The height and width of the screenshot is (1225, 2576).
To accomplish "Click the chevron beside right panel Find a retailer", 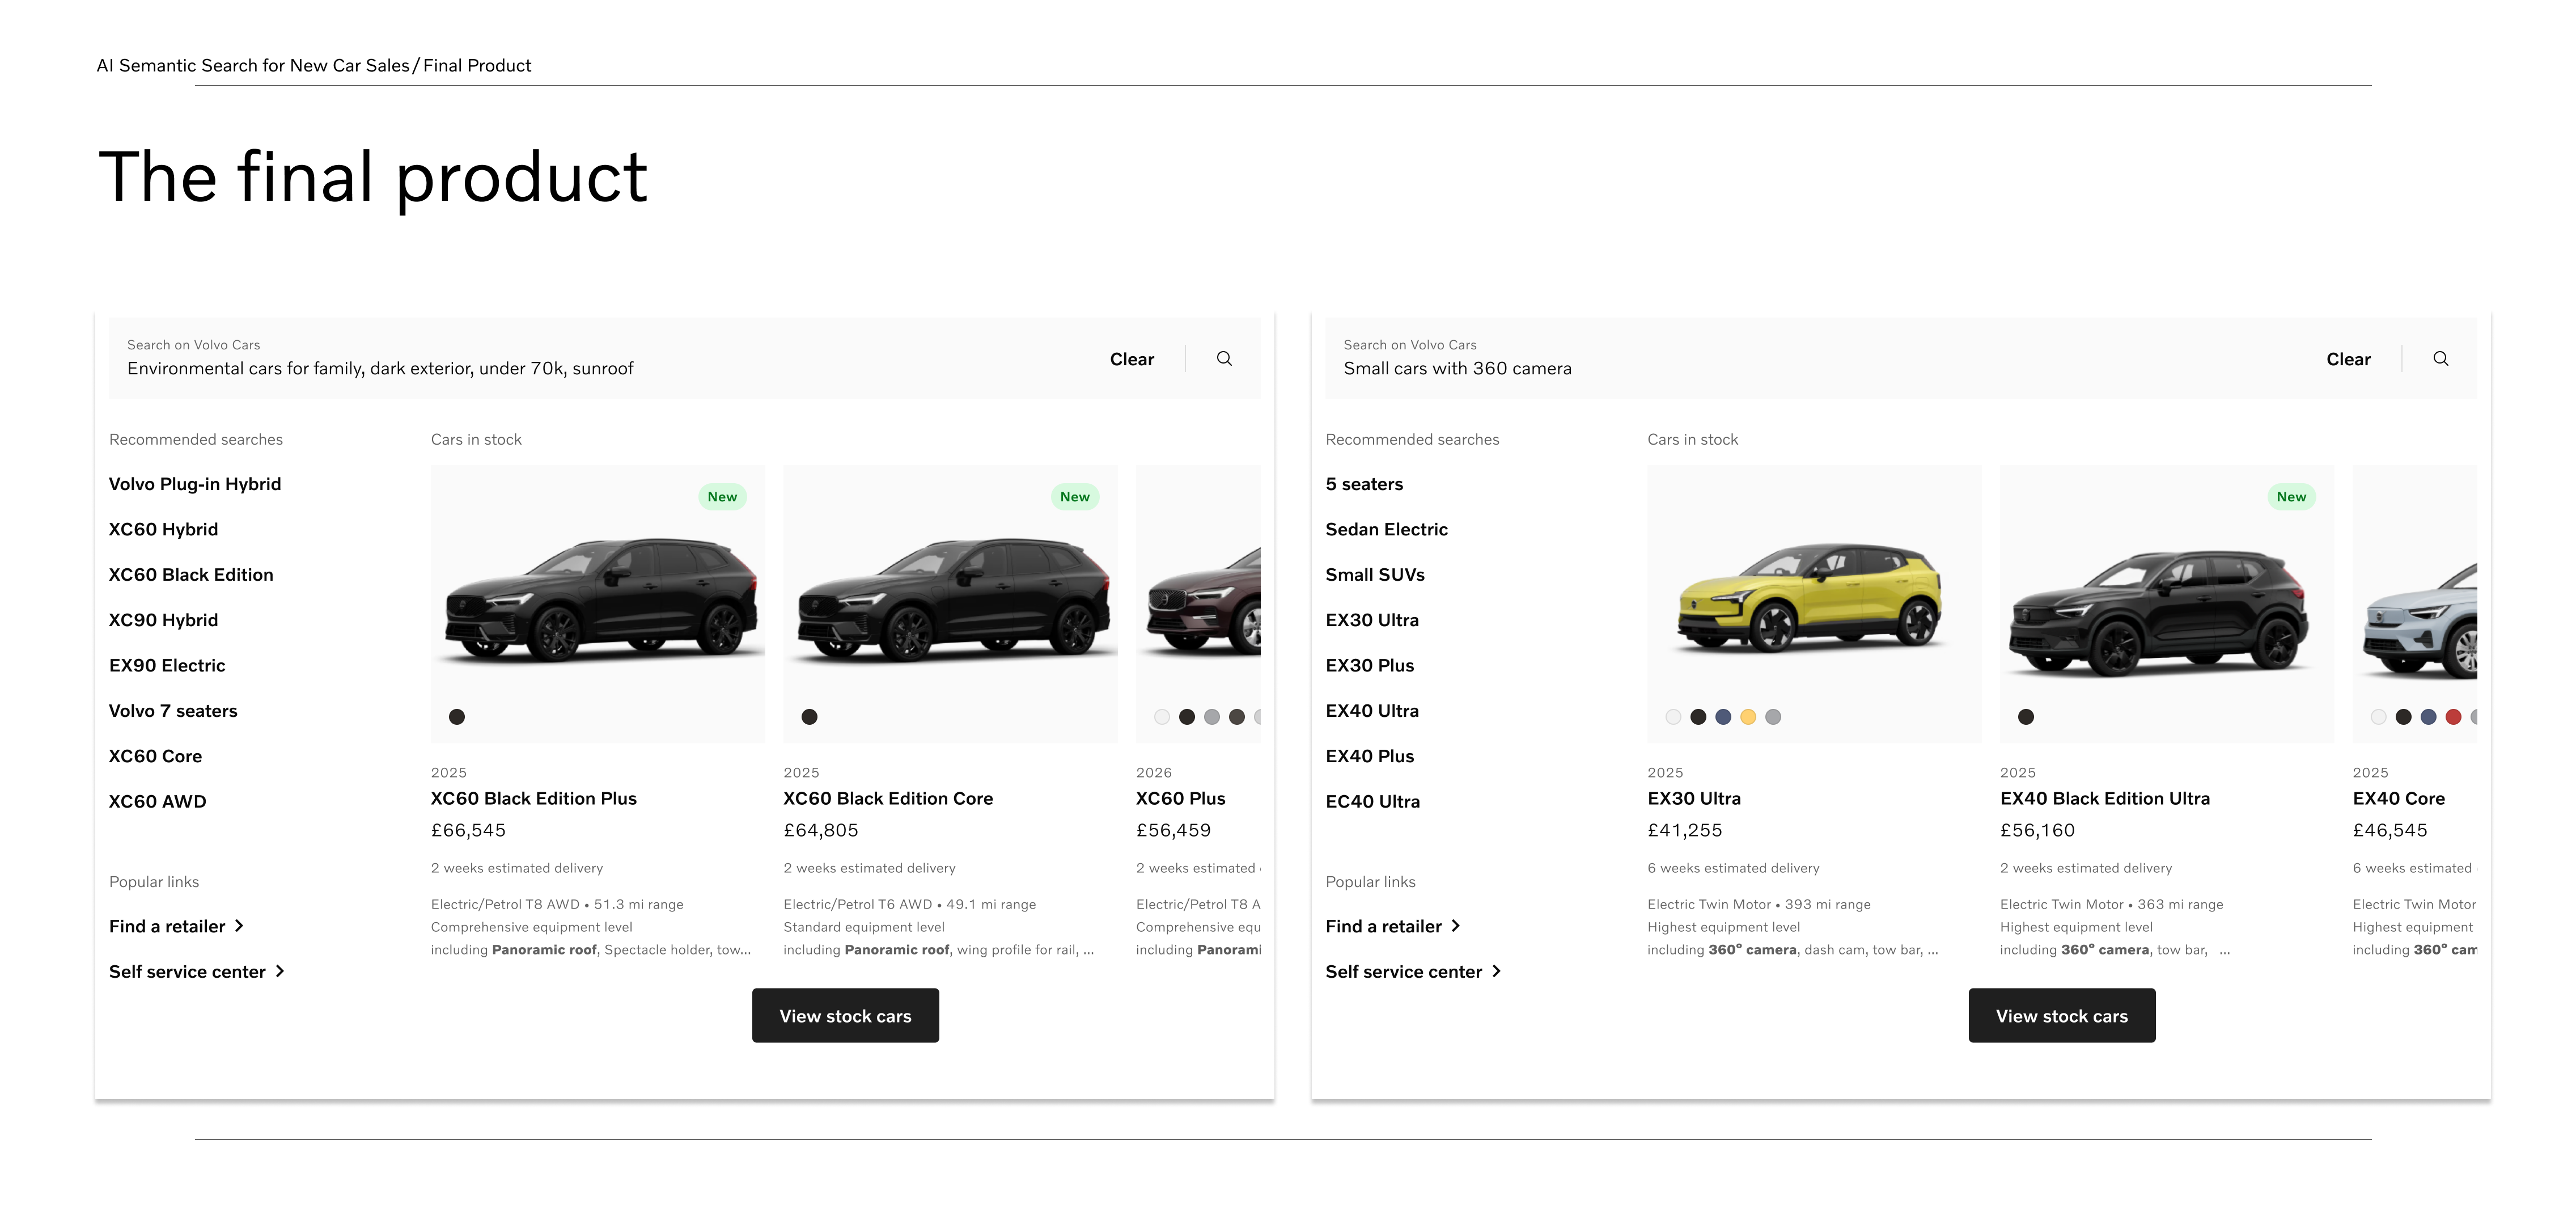I will click(x=1456, y=926).
